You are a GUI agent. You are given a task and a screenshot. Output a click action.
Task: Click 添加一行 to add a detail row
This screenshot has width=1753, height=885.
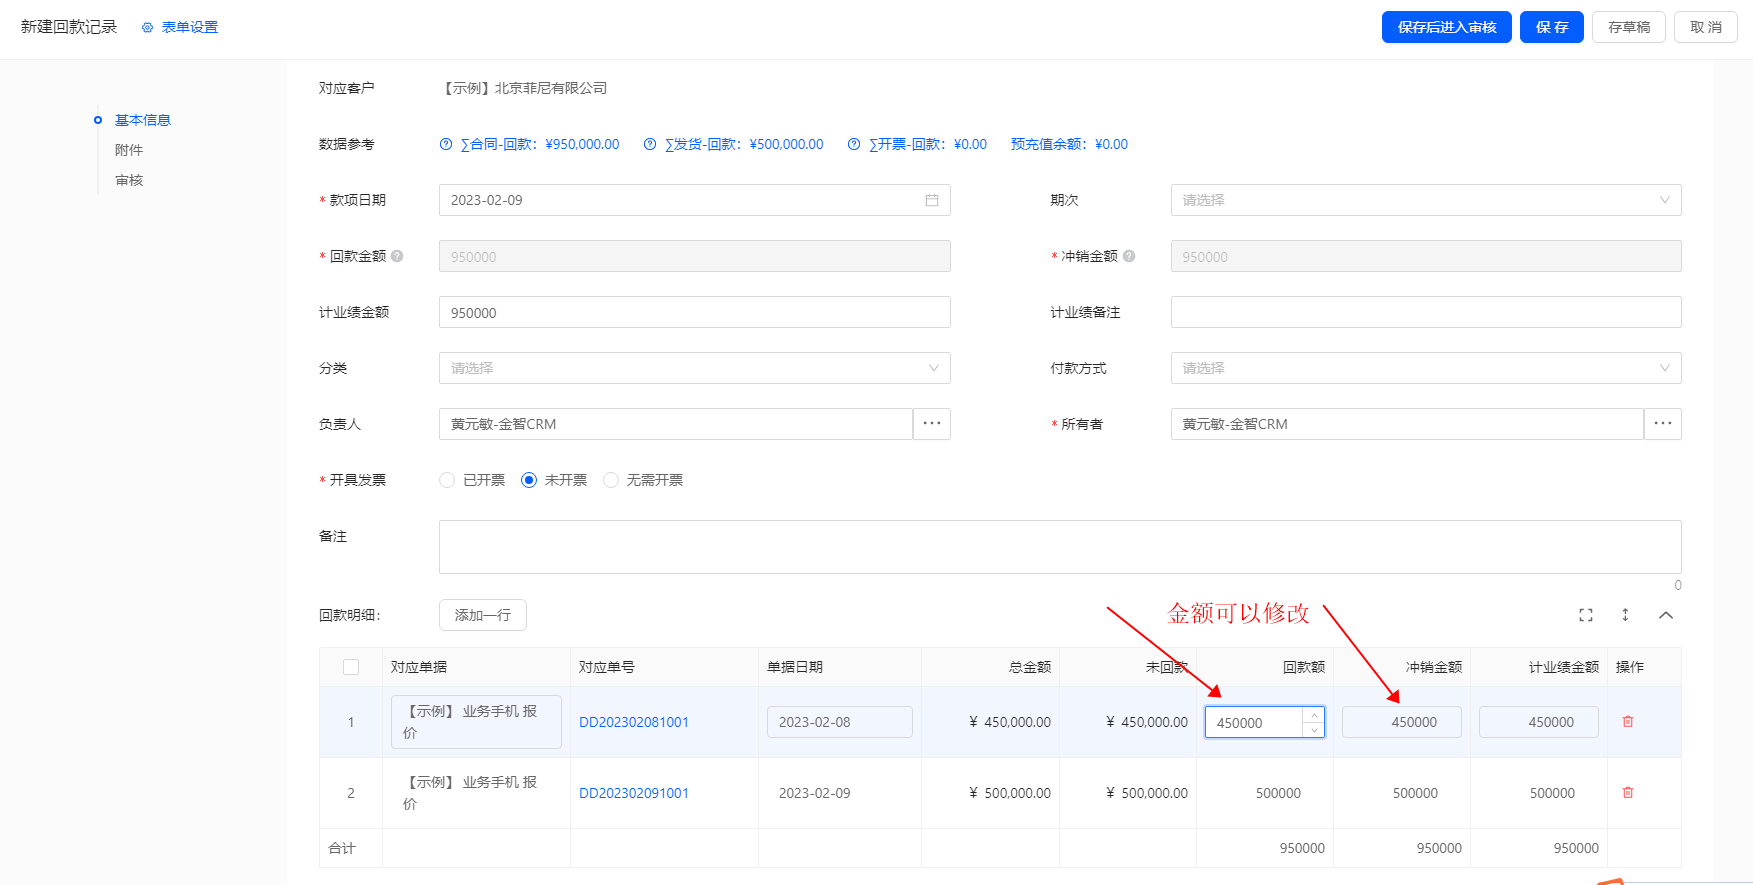(x=482, y=615)
